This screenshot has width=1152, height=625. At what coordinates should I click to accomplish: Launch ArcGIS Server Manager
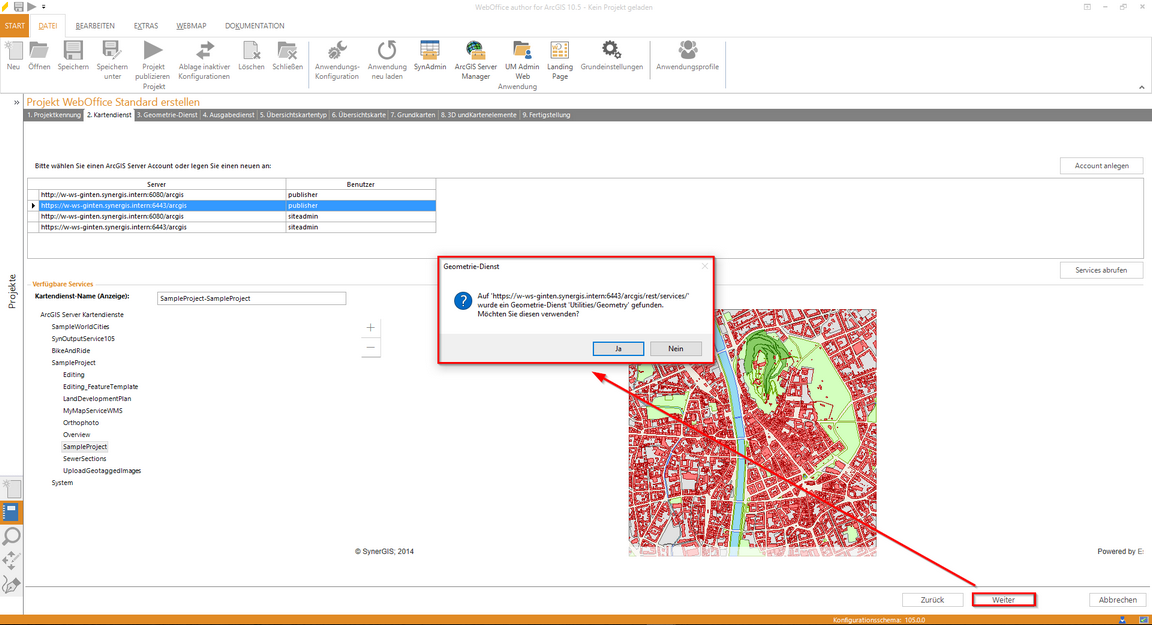coord(475,50)
